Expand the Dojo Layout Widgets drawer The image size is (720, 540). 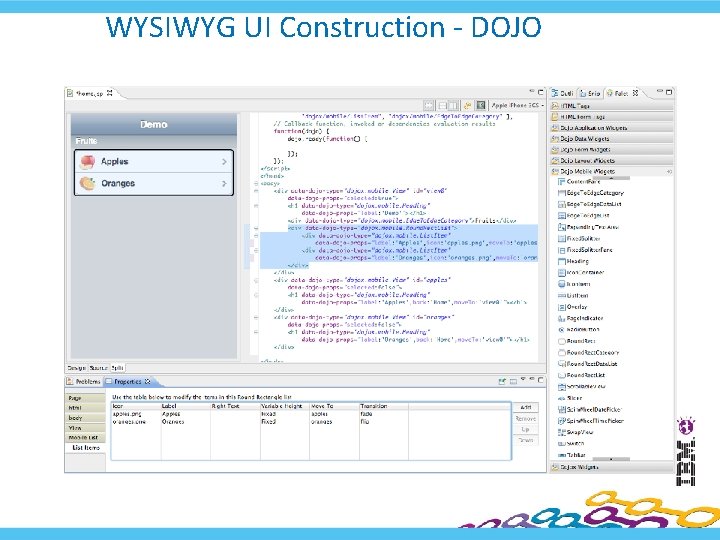pos(611,161)
